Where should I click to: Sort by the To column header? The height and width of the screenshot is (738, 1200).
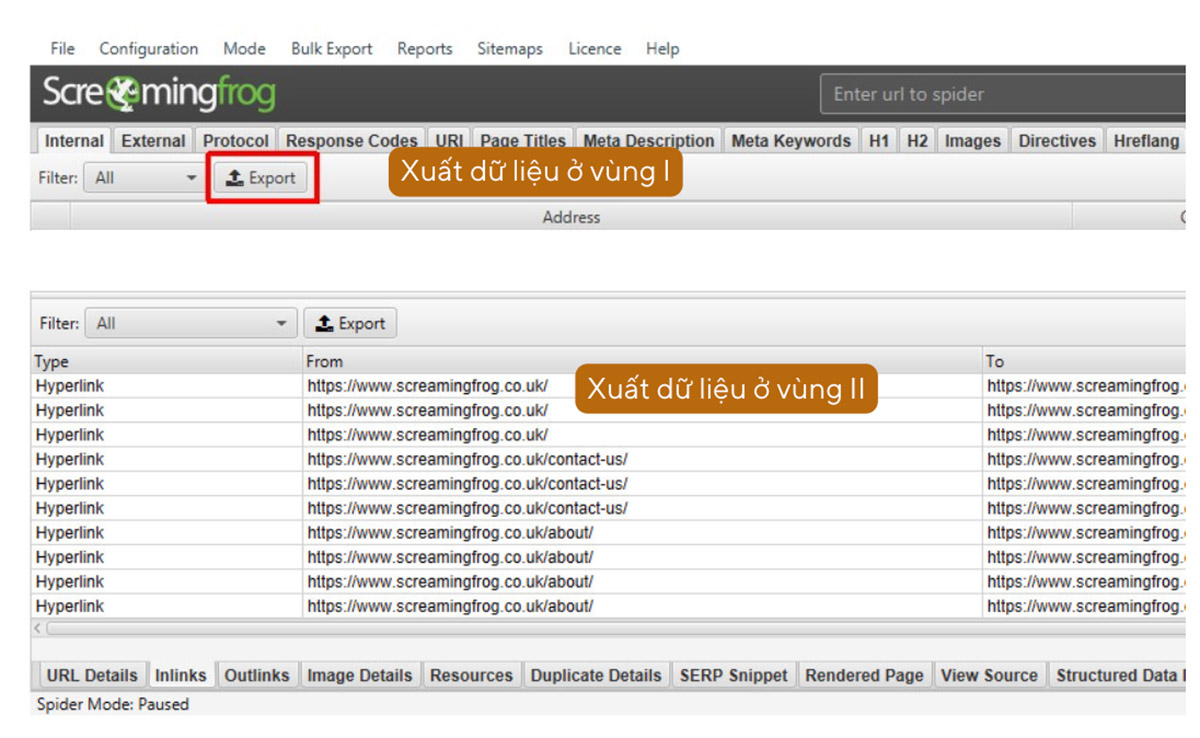1084,361
